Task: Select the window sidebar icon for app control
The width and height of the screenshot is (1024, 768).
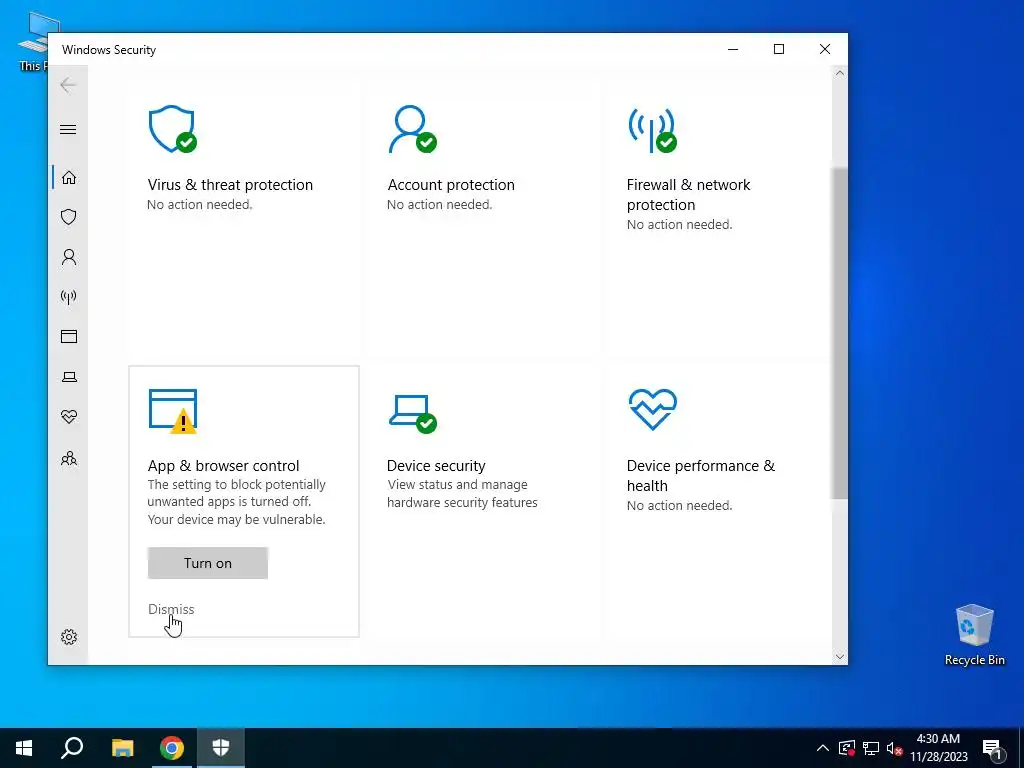Action: pos(69,336)
